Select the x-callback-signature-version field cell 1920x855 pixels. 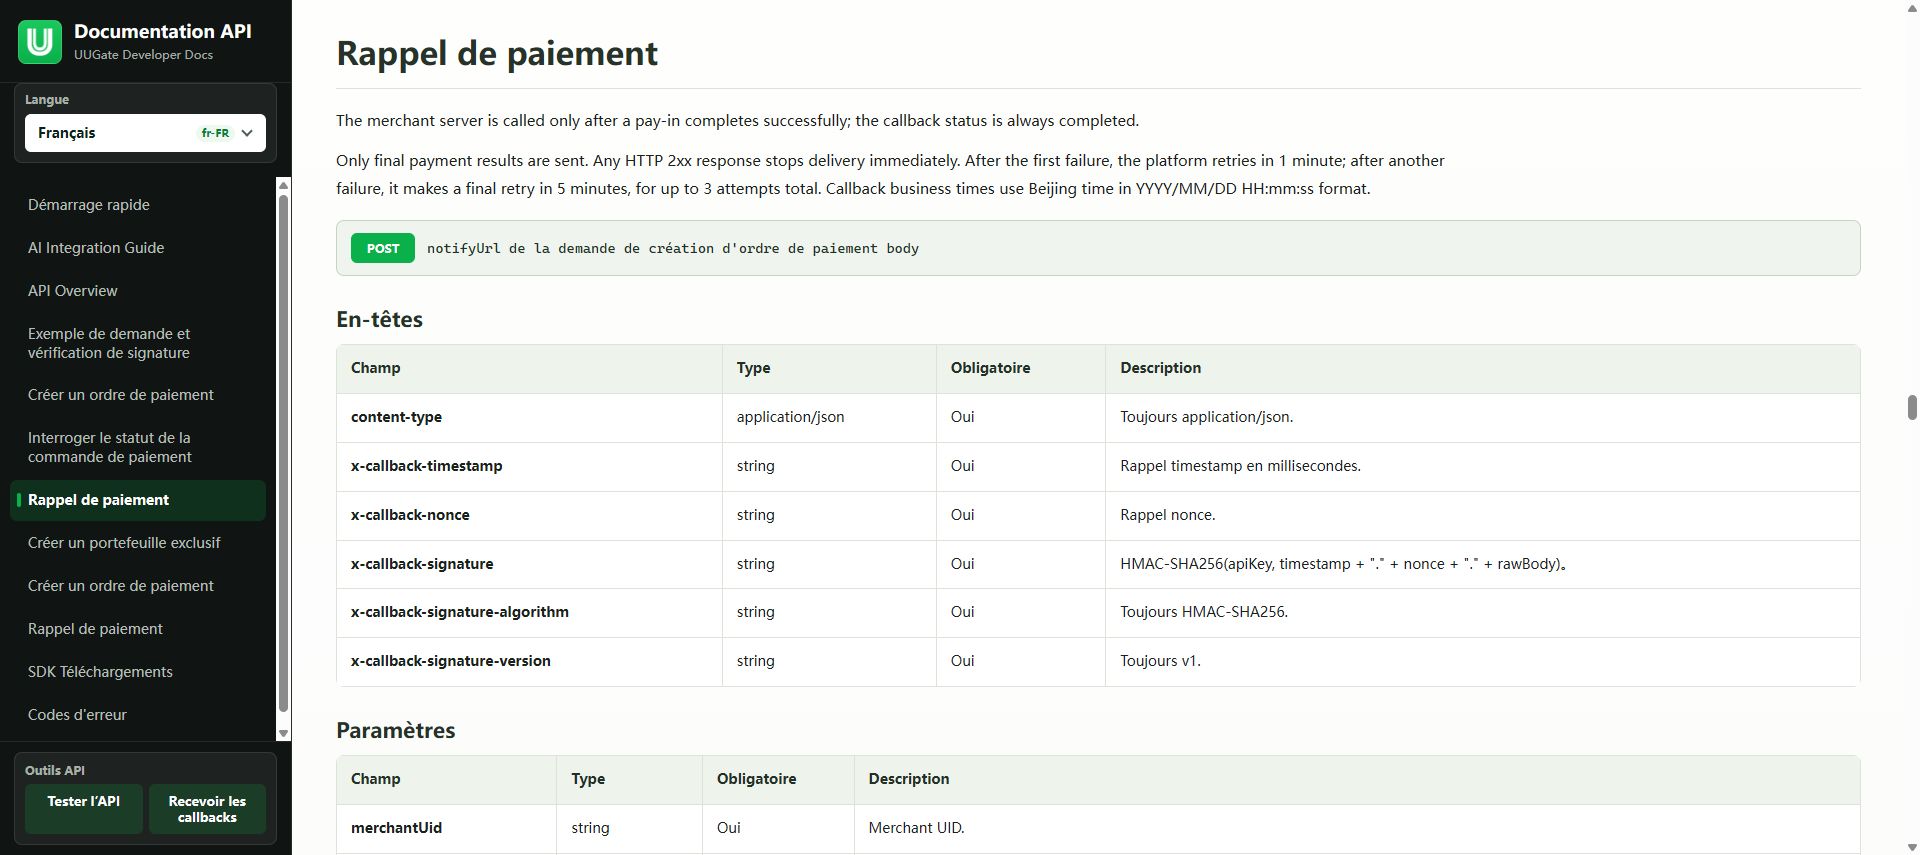(530, 661)
